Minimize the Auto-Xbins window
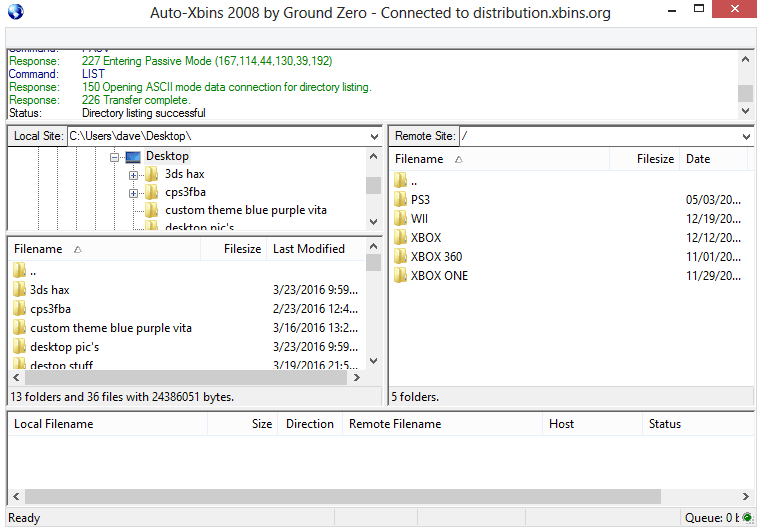762x531 pixels. coord(673,10)
